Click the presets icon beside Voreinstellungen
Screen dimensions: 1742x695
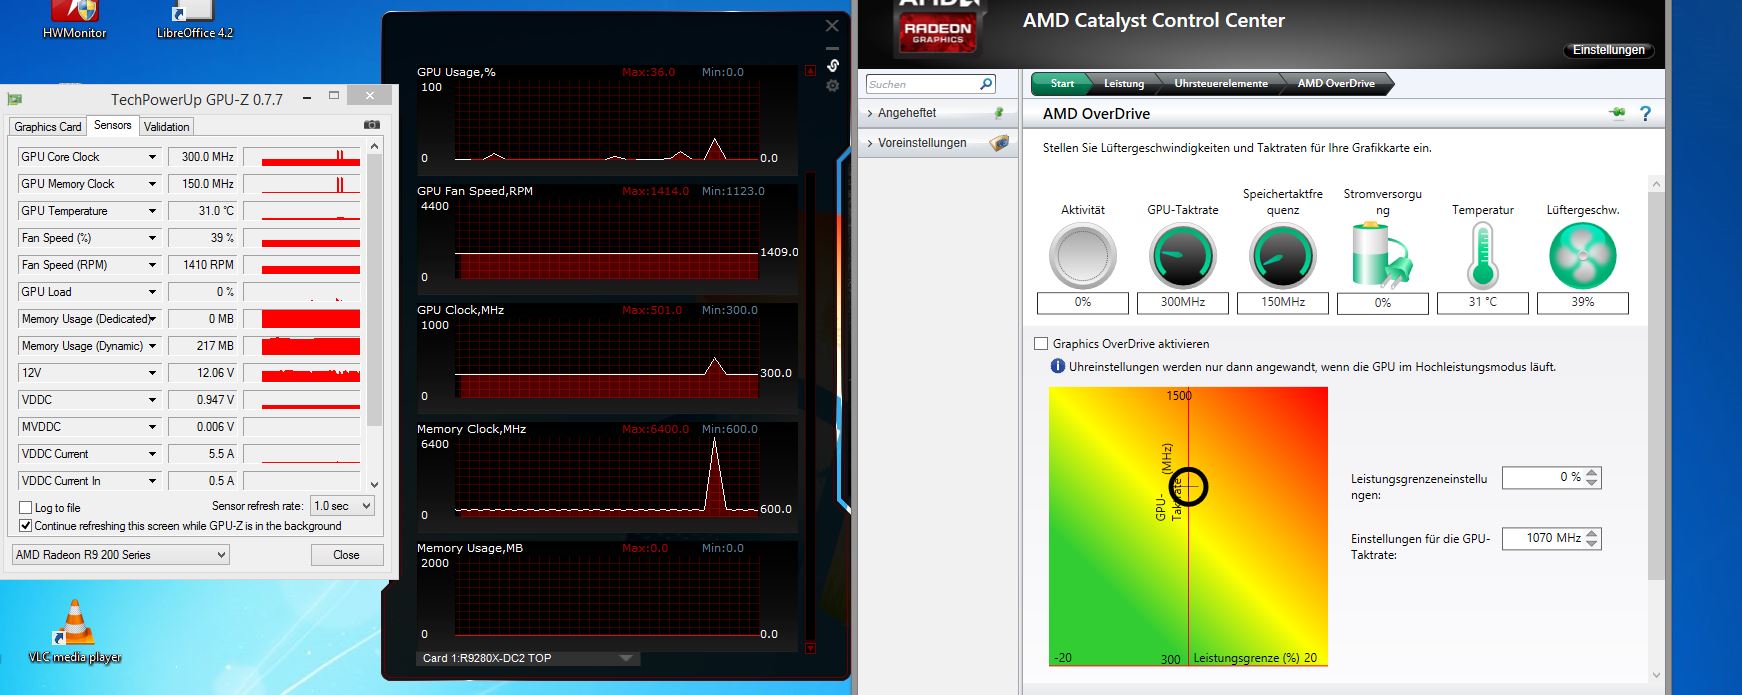[x=999, y=143]
